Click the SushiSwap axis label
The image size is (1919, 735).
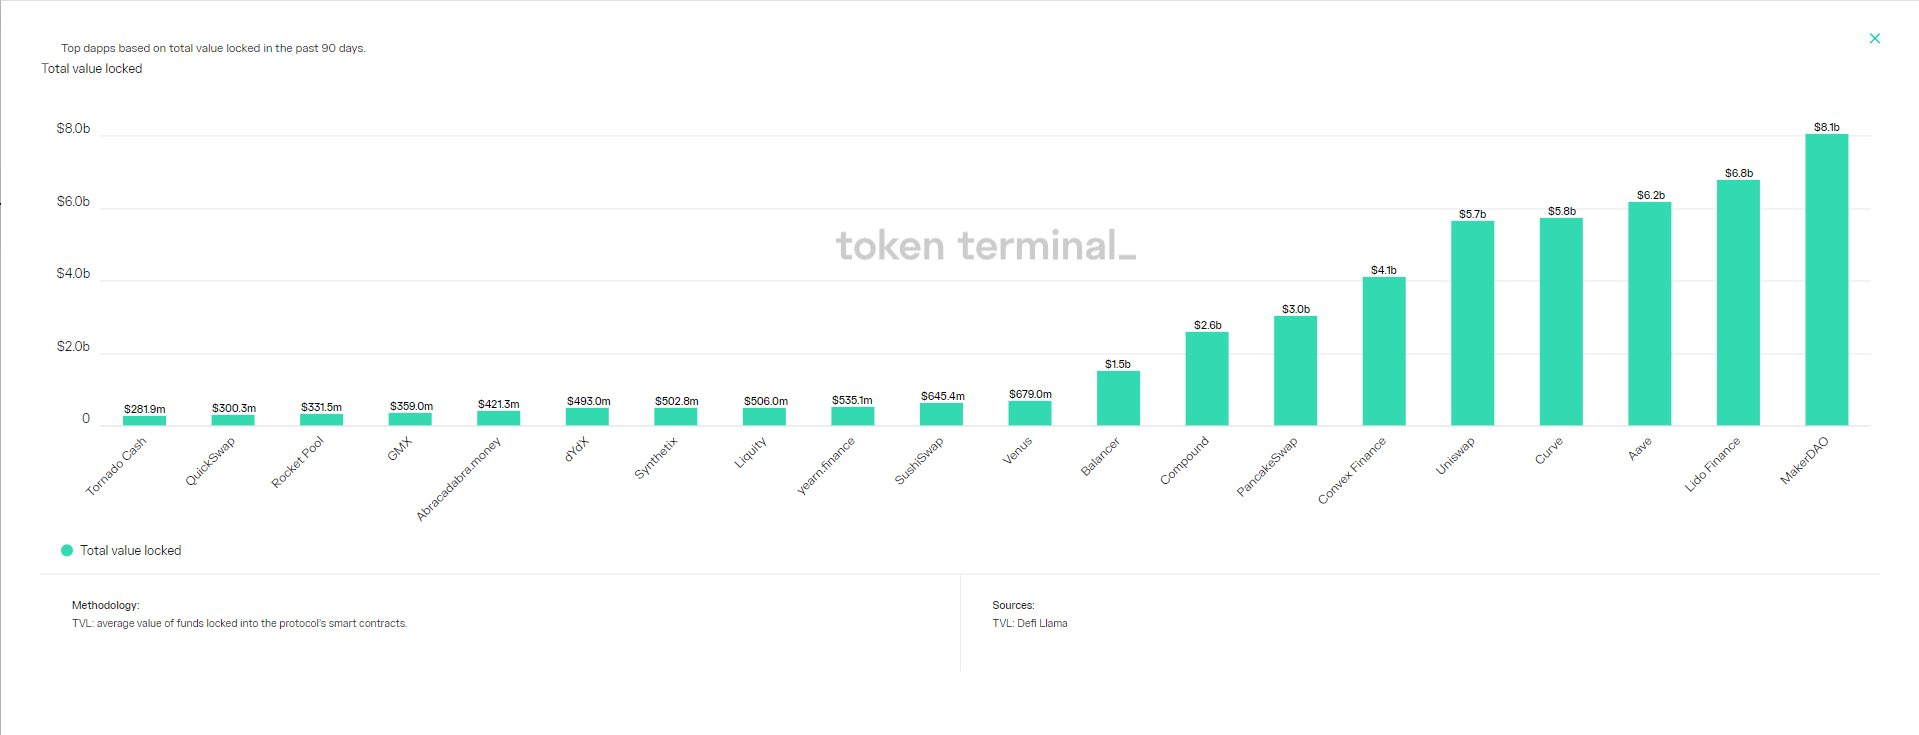coord(919,462)
